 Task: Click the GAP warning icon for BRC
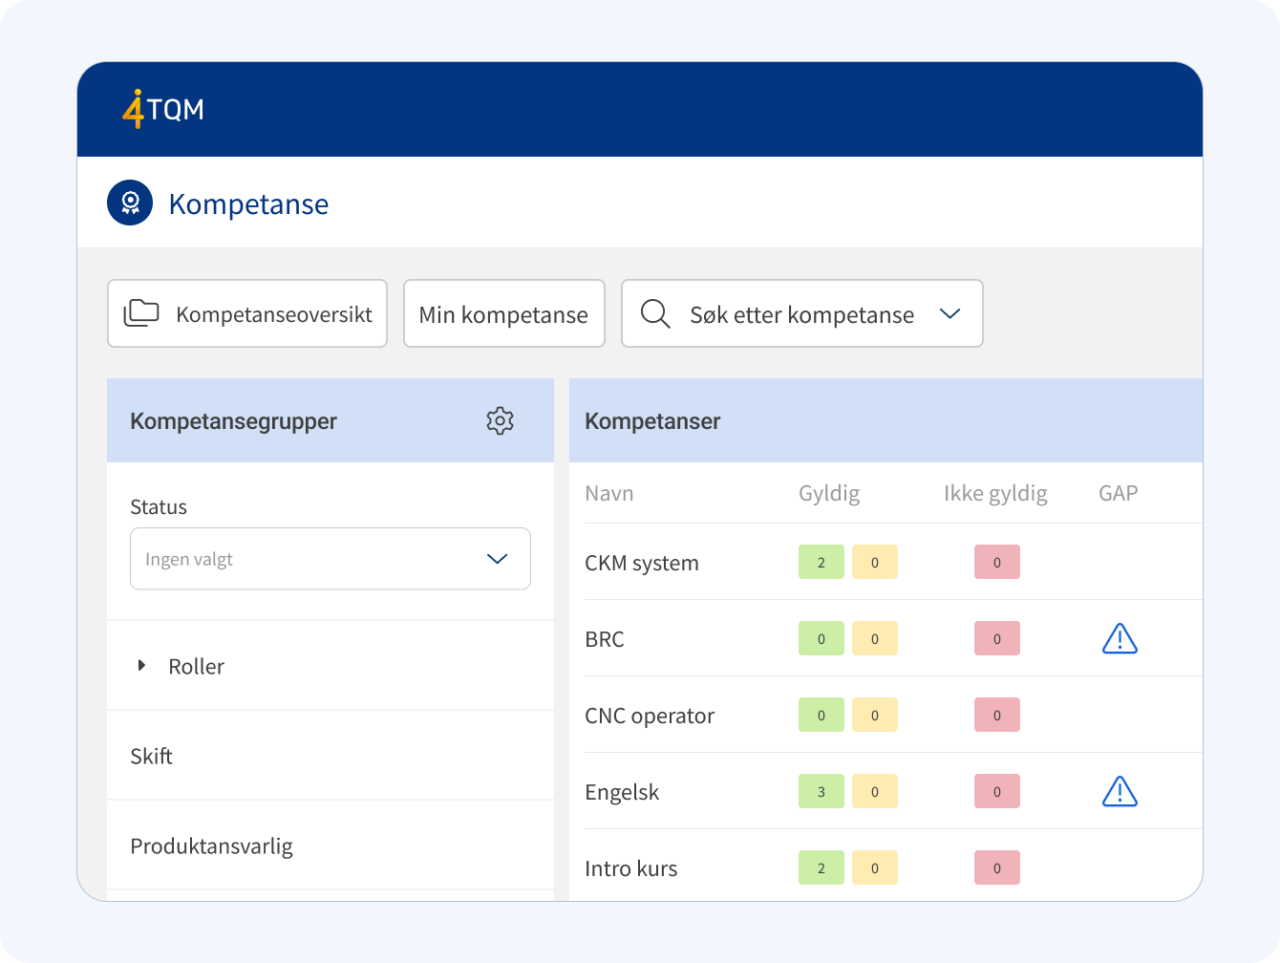[x=1119, y=639]
